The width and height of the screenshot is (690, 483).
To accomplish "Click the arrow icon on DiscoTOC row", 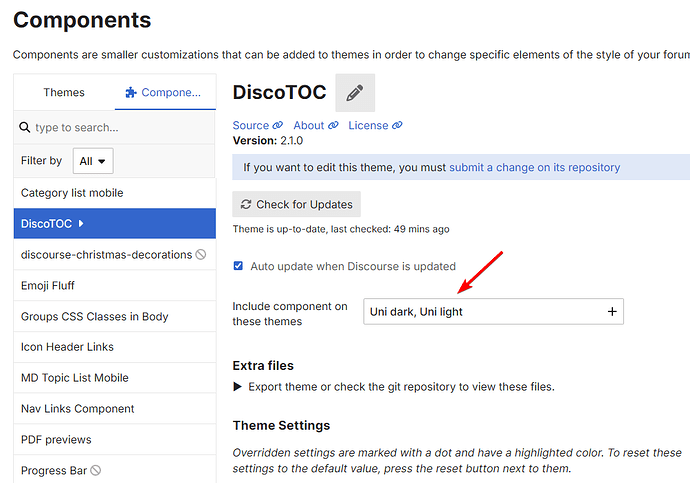I will (81, 223).
